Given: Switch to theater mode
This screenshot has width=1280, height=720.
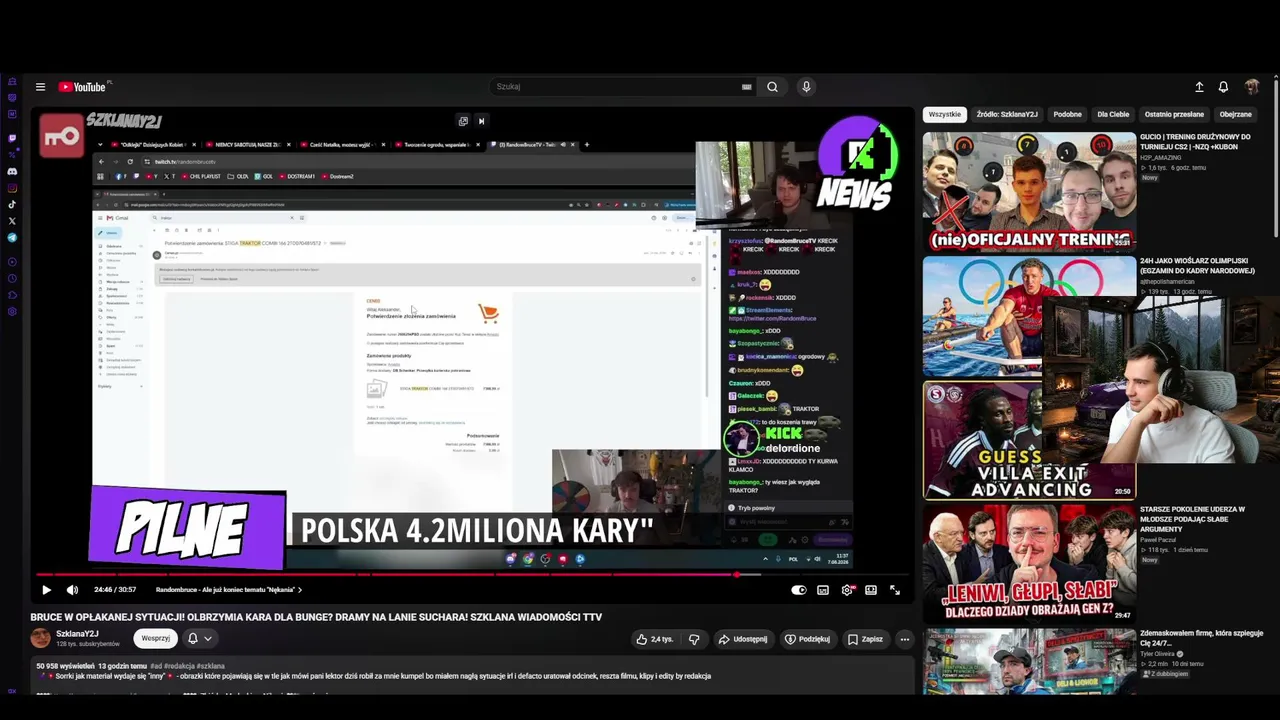Looking at the screenshot, I should coord(871,590).
